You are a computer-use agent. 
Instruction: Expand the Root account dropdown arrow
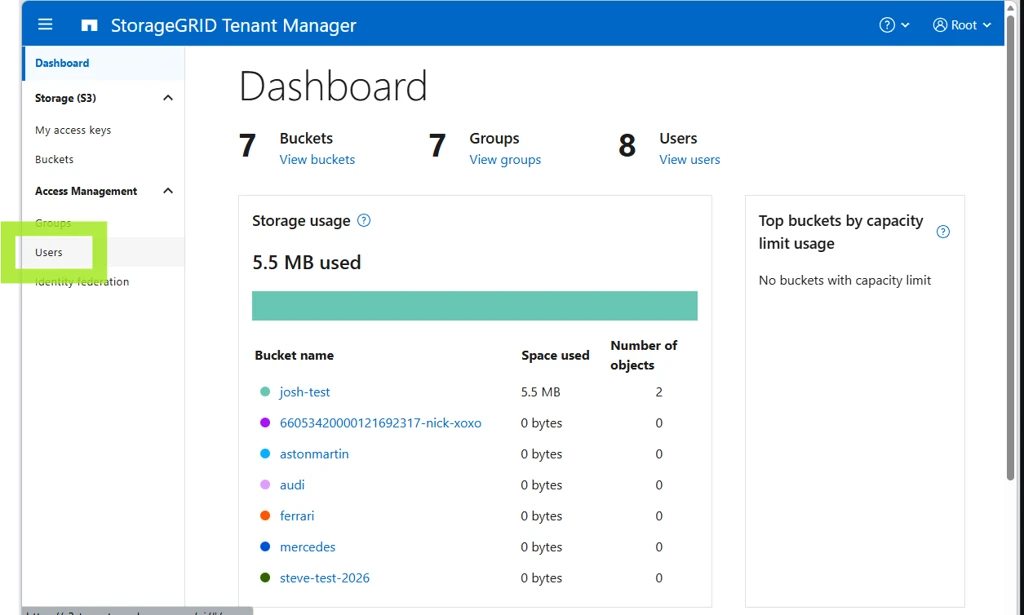(987, 25)
